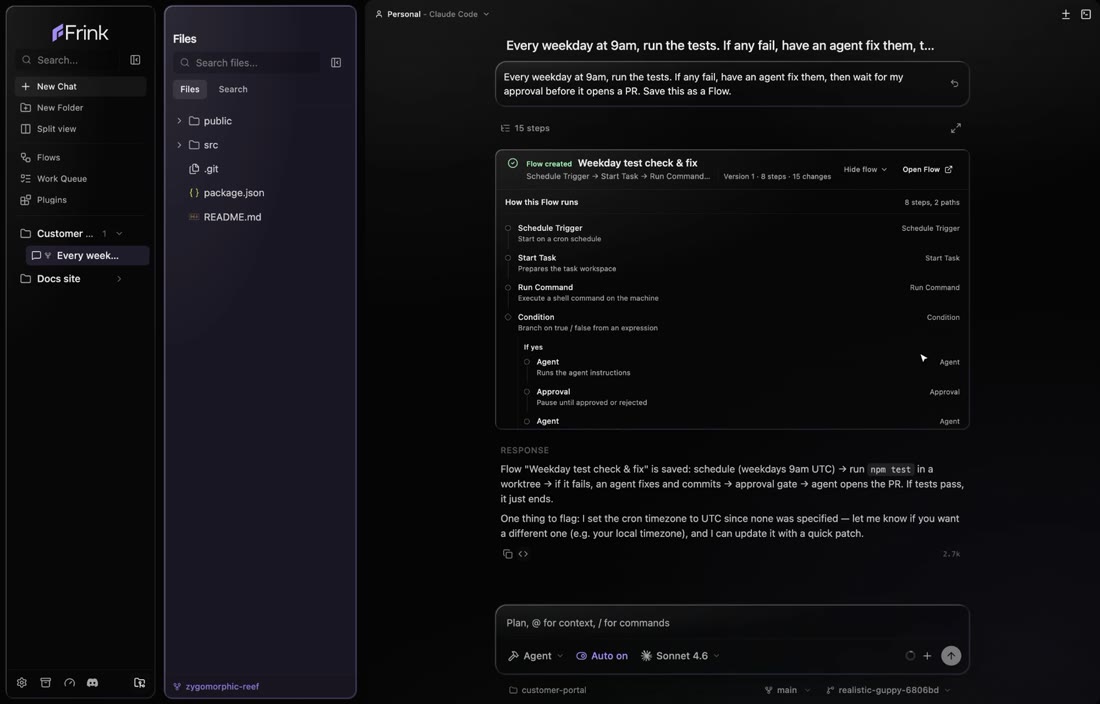This screenshot has height=704, width=1100.
Task: Toggle the Auto on mode switch
Action: [x=602, y=656]
